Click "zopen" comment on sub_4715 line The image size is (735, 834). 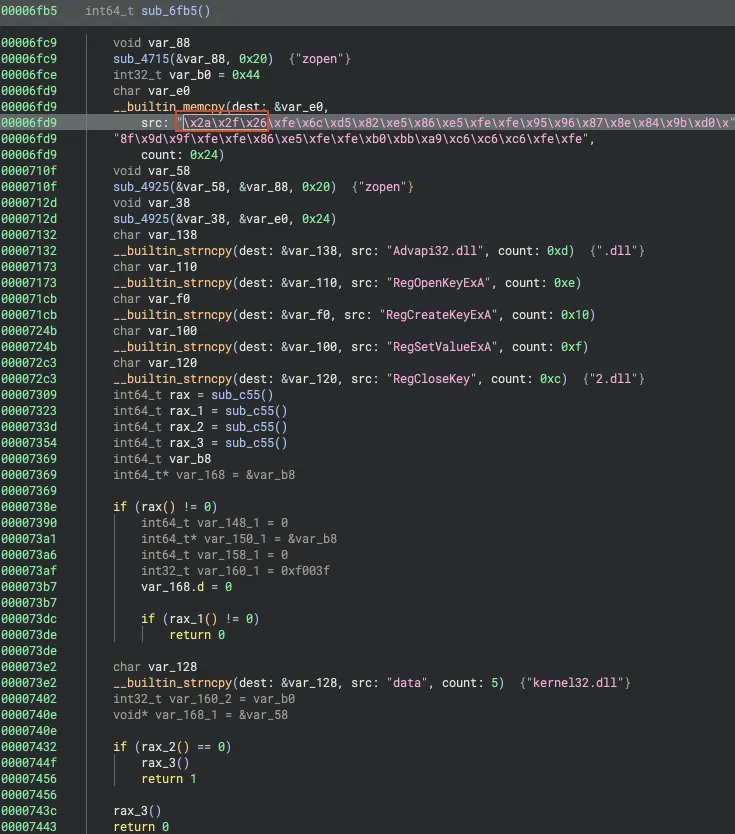tap(319, 59)
